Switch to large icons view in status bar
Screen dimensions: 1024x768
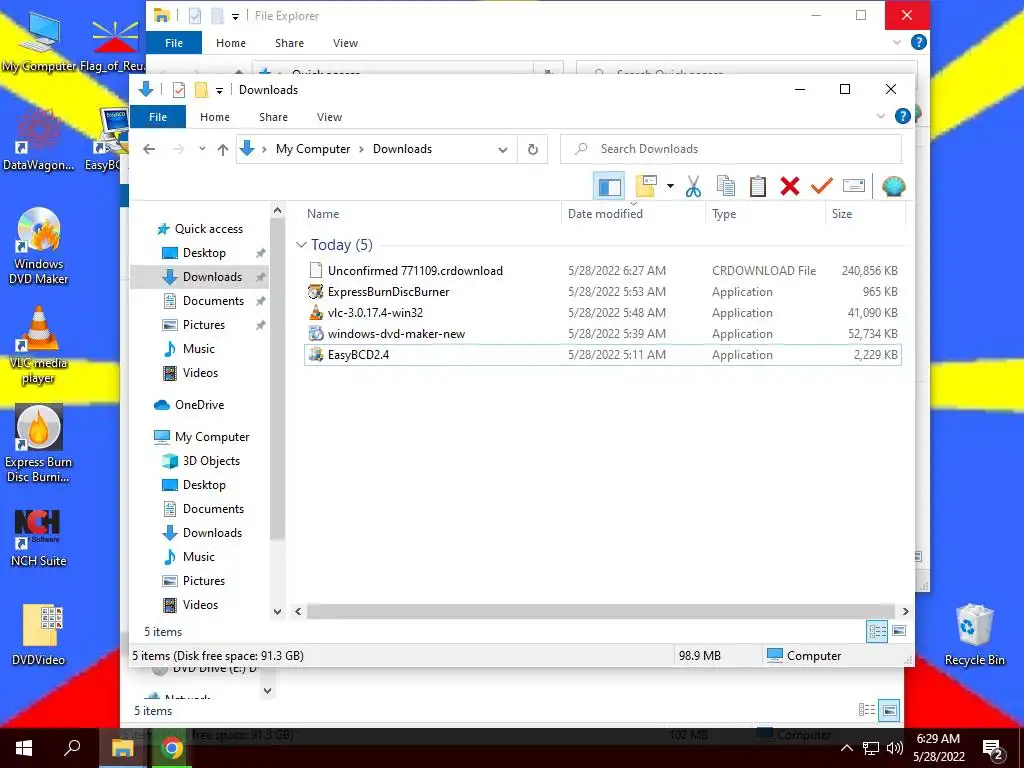coord(899,631)
